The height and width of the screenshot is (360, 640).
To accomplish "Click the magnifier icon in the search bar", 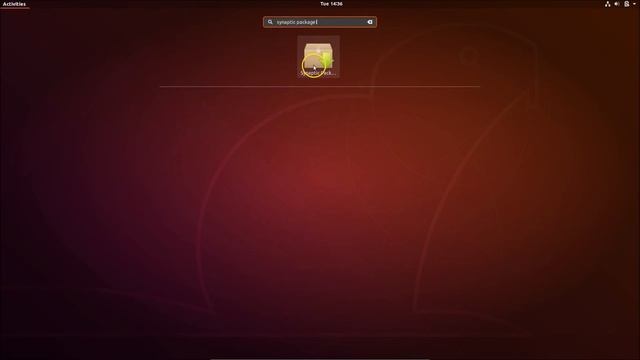I will coord(270,22).
